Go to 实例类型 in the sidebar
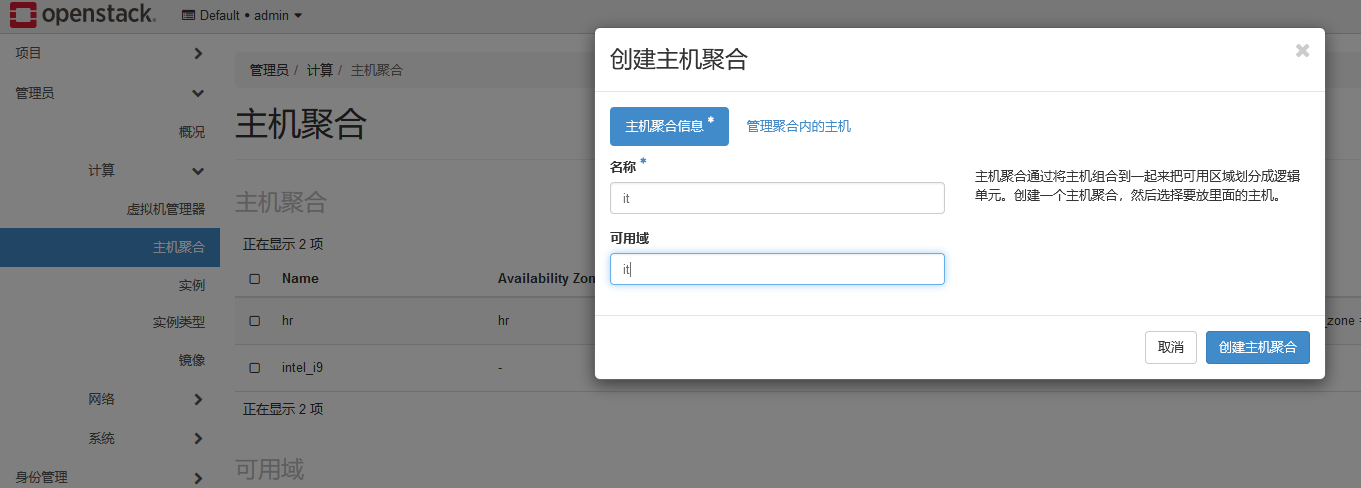The image size is (1361, 488). coord(178,322)
